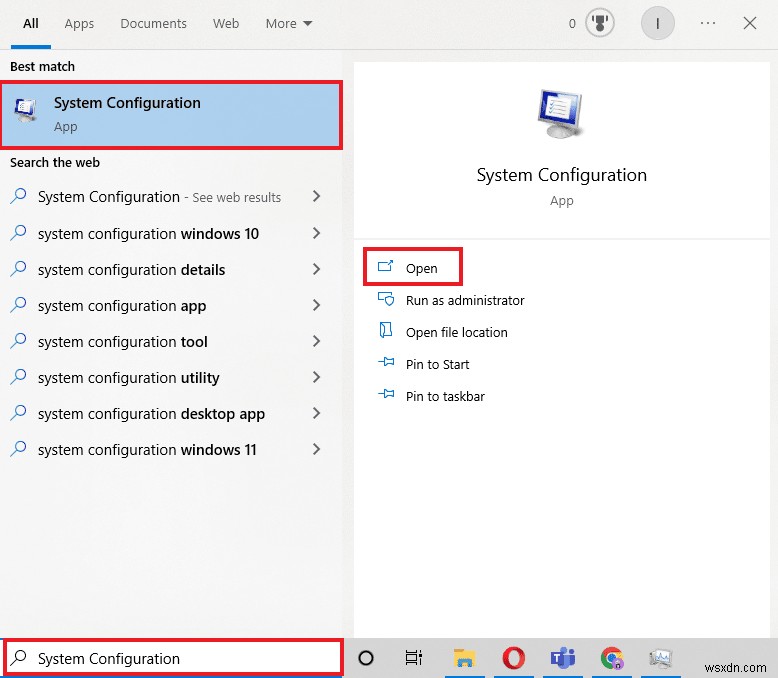Open the system monitor taskbar icon

click(x=660, y=658)
